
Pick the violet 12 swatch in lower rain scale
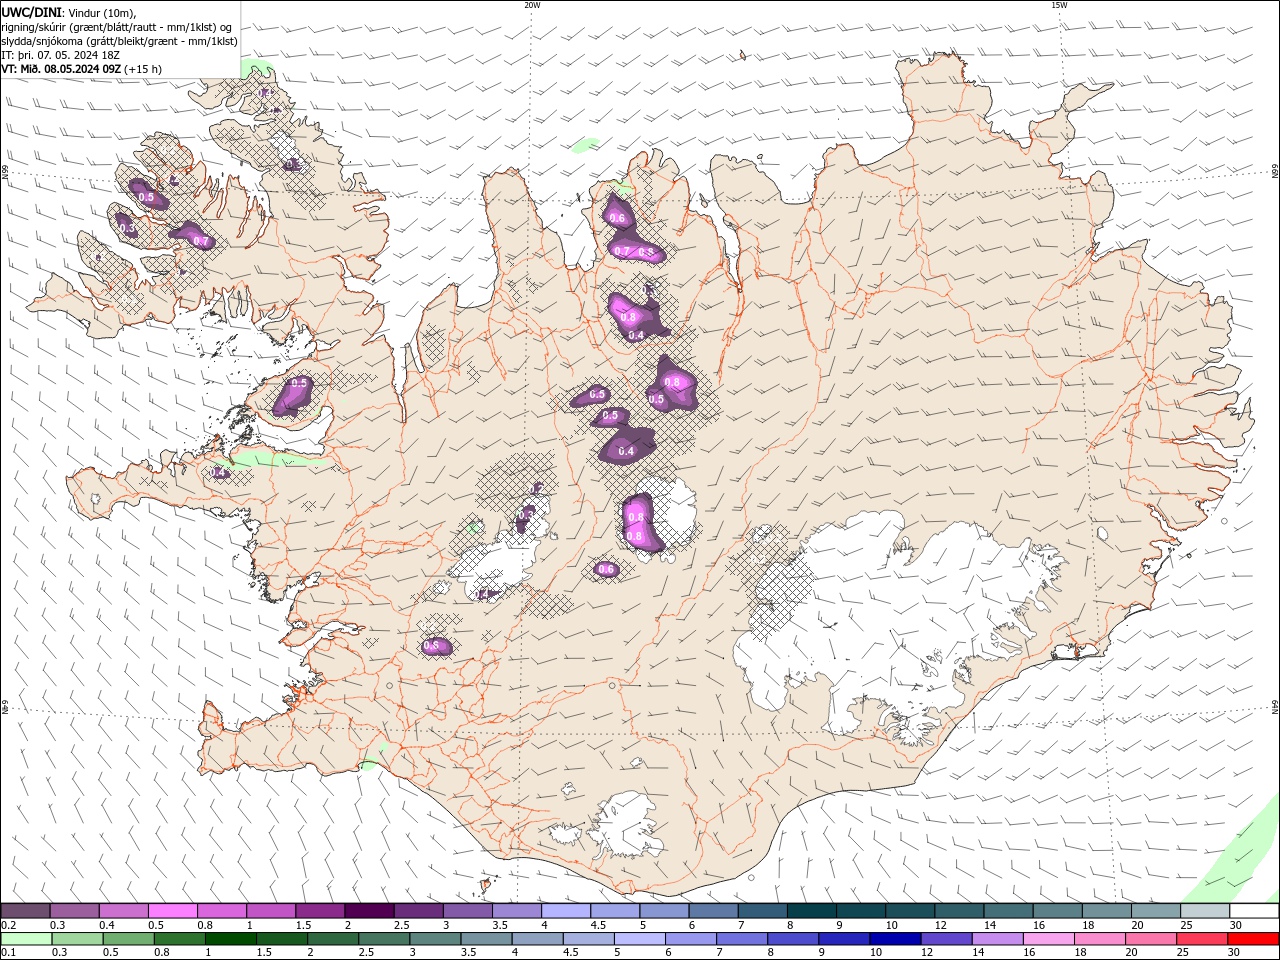945,939
